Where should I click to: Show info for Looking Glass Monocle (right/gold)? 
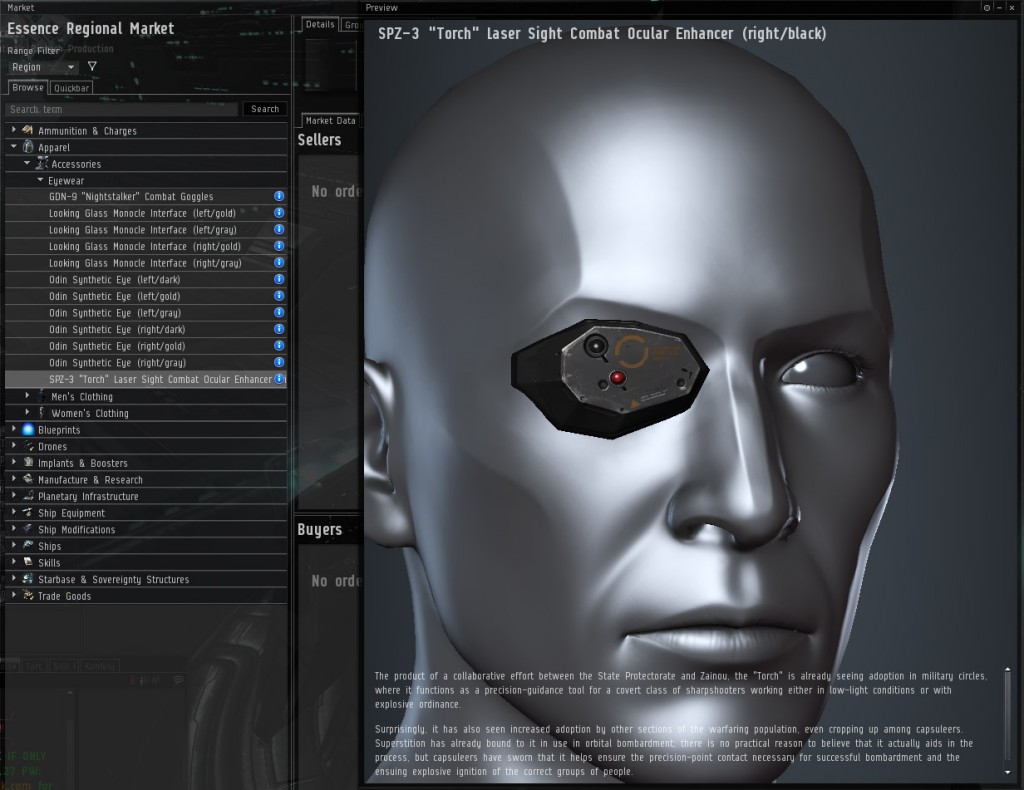(279, 246)
